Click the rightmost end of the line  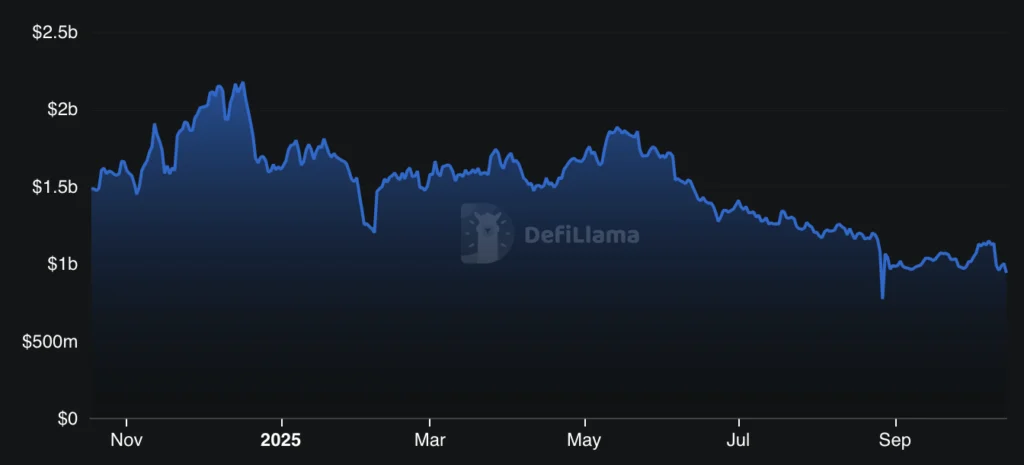coord(1006,272)
